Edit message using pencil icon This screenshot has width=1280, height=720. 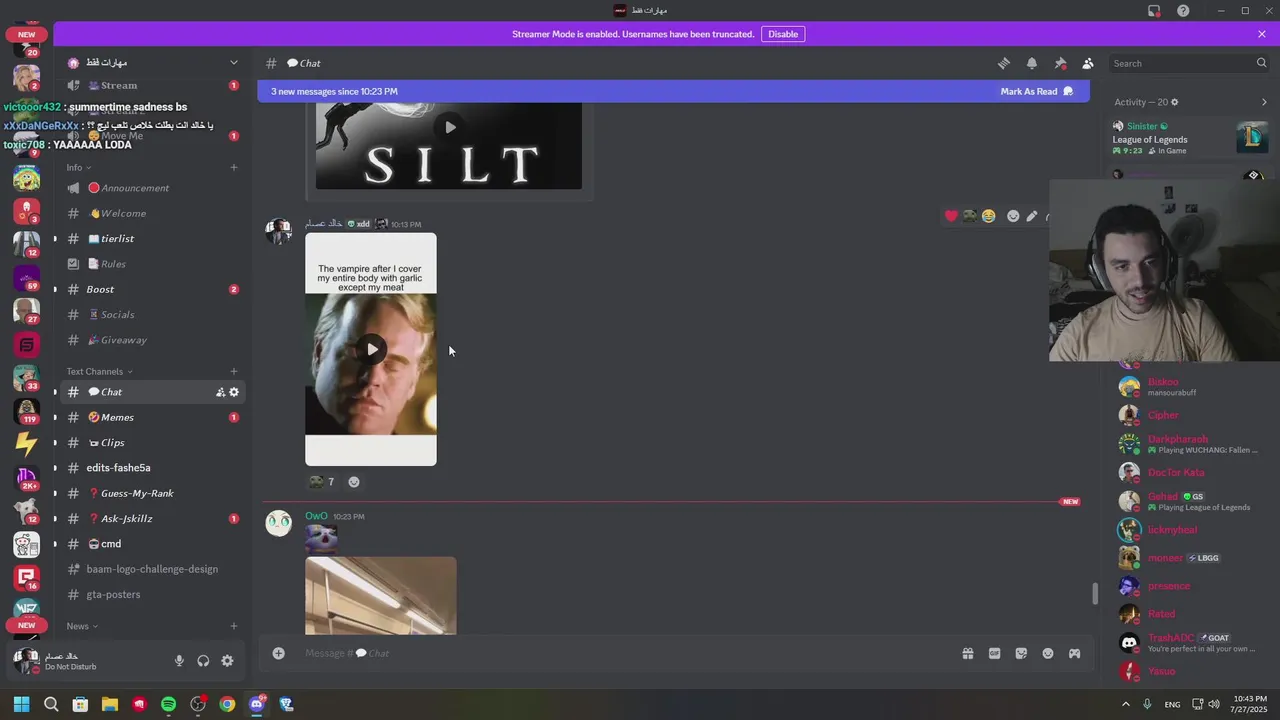1032,216
